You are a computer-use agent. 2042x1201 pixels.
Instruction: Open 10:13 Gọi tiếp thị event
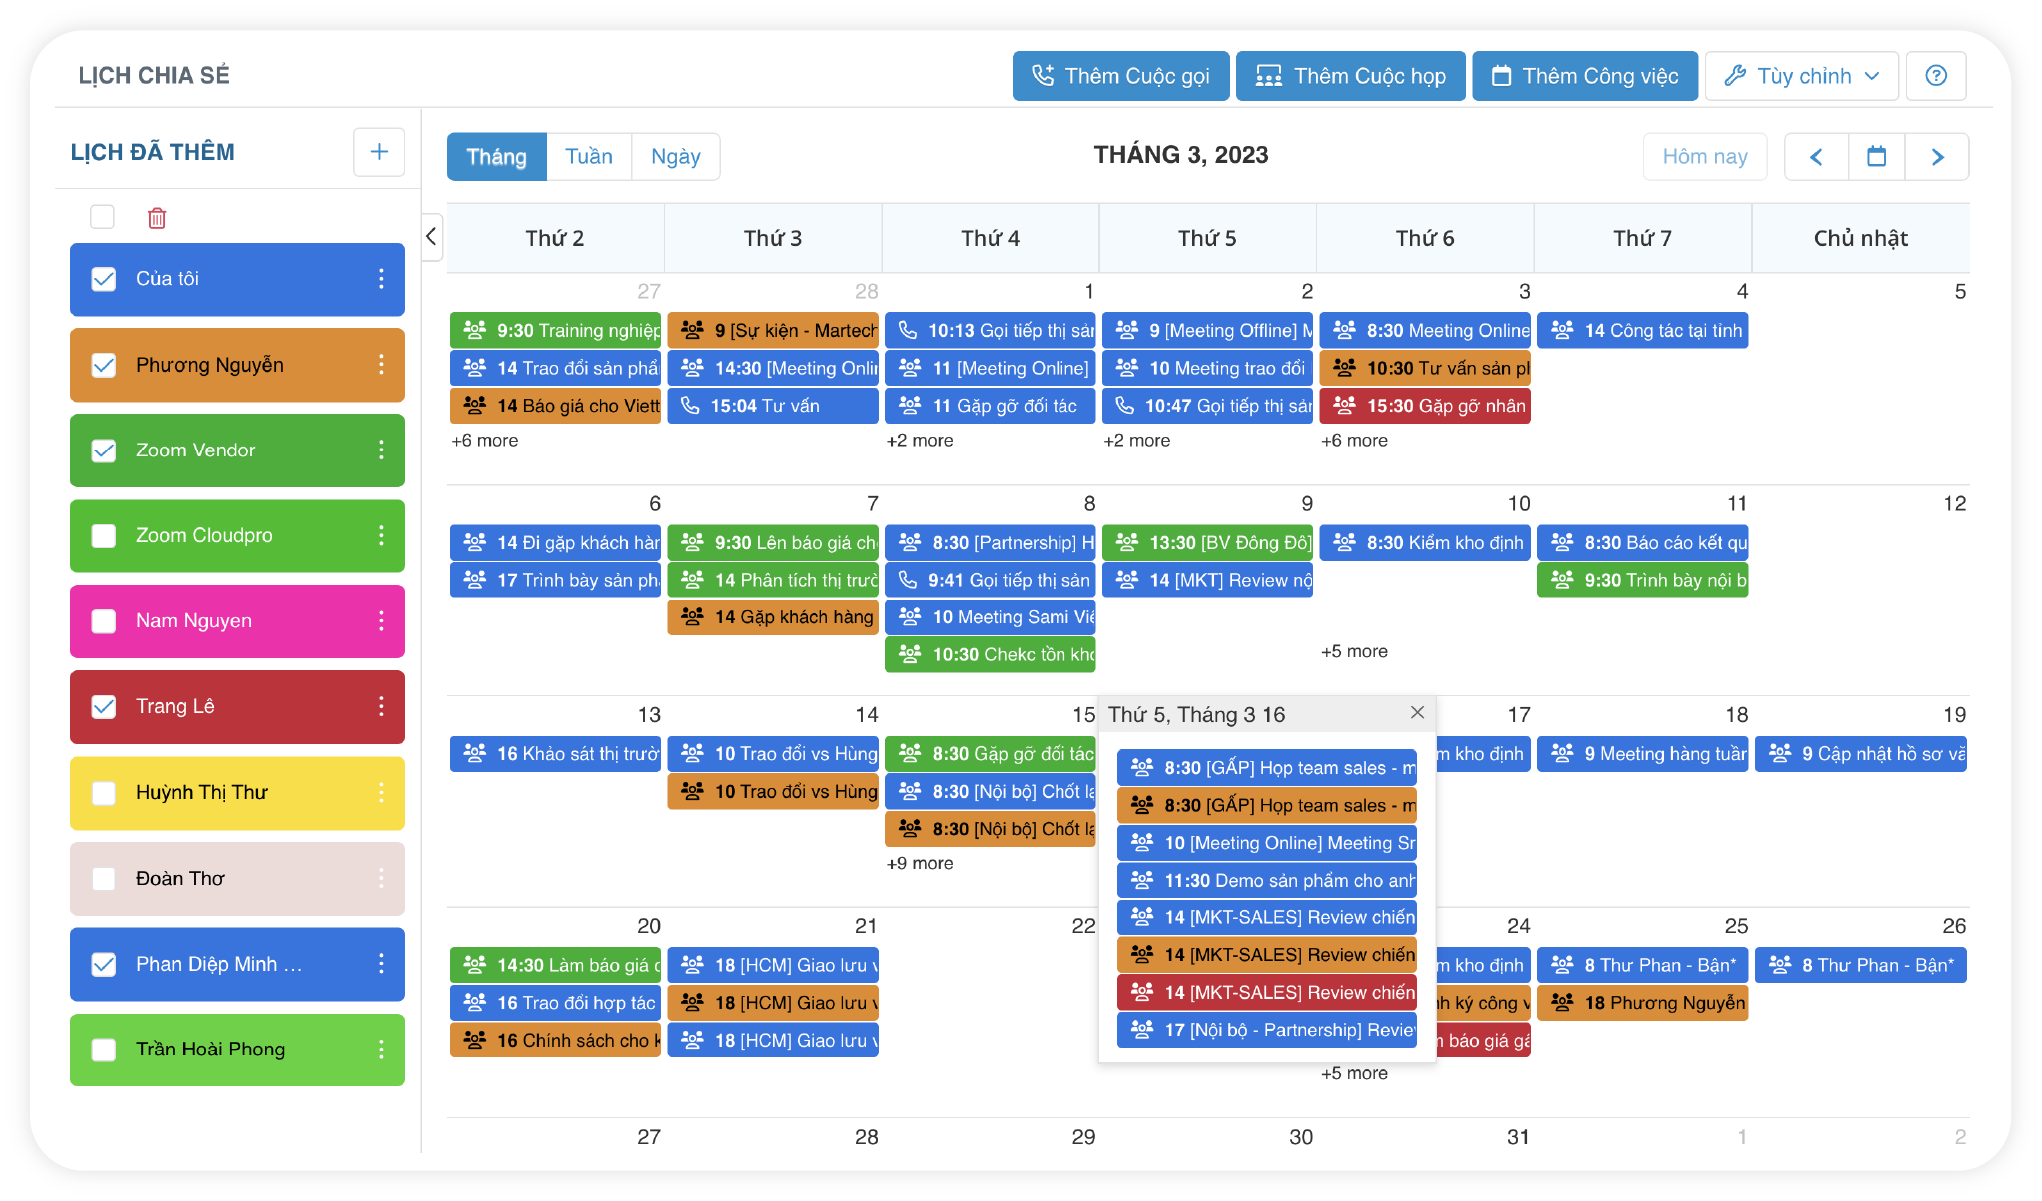990,331
